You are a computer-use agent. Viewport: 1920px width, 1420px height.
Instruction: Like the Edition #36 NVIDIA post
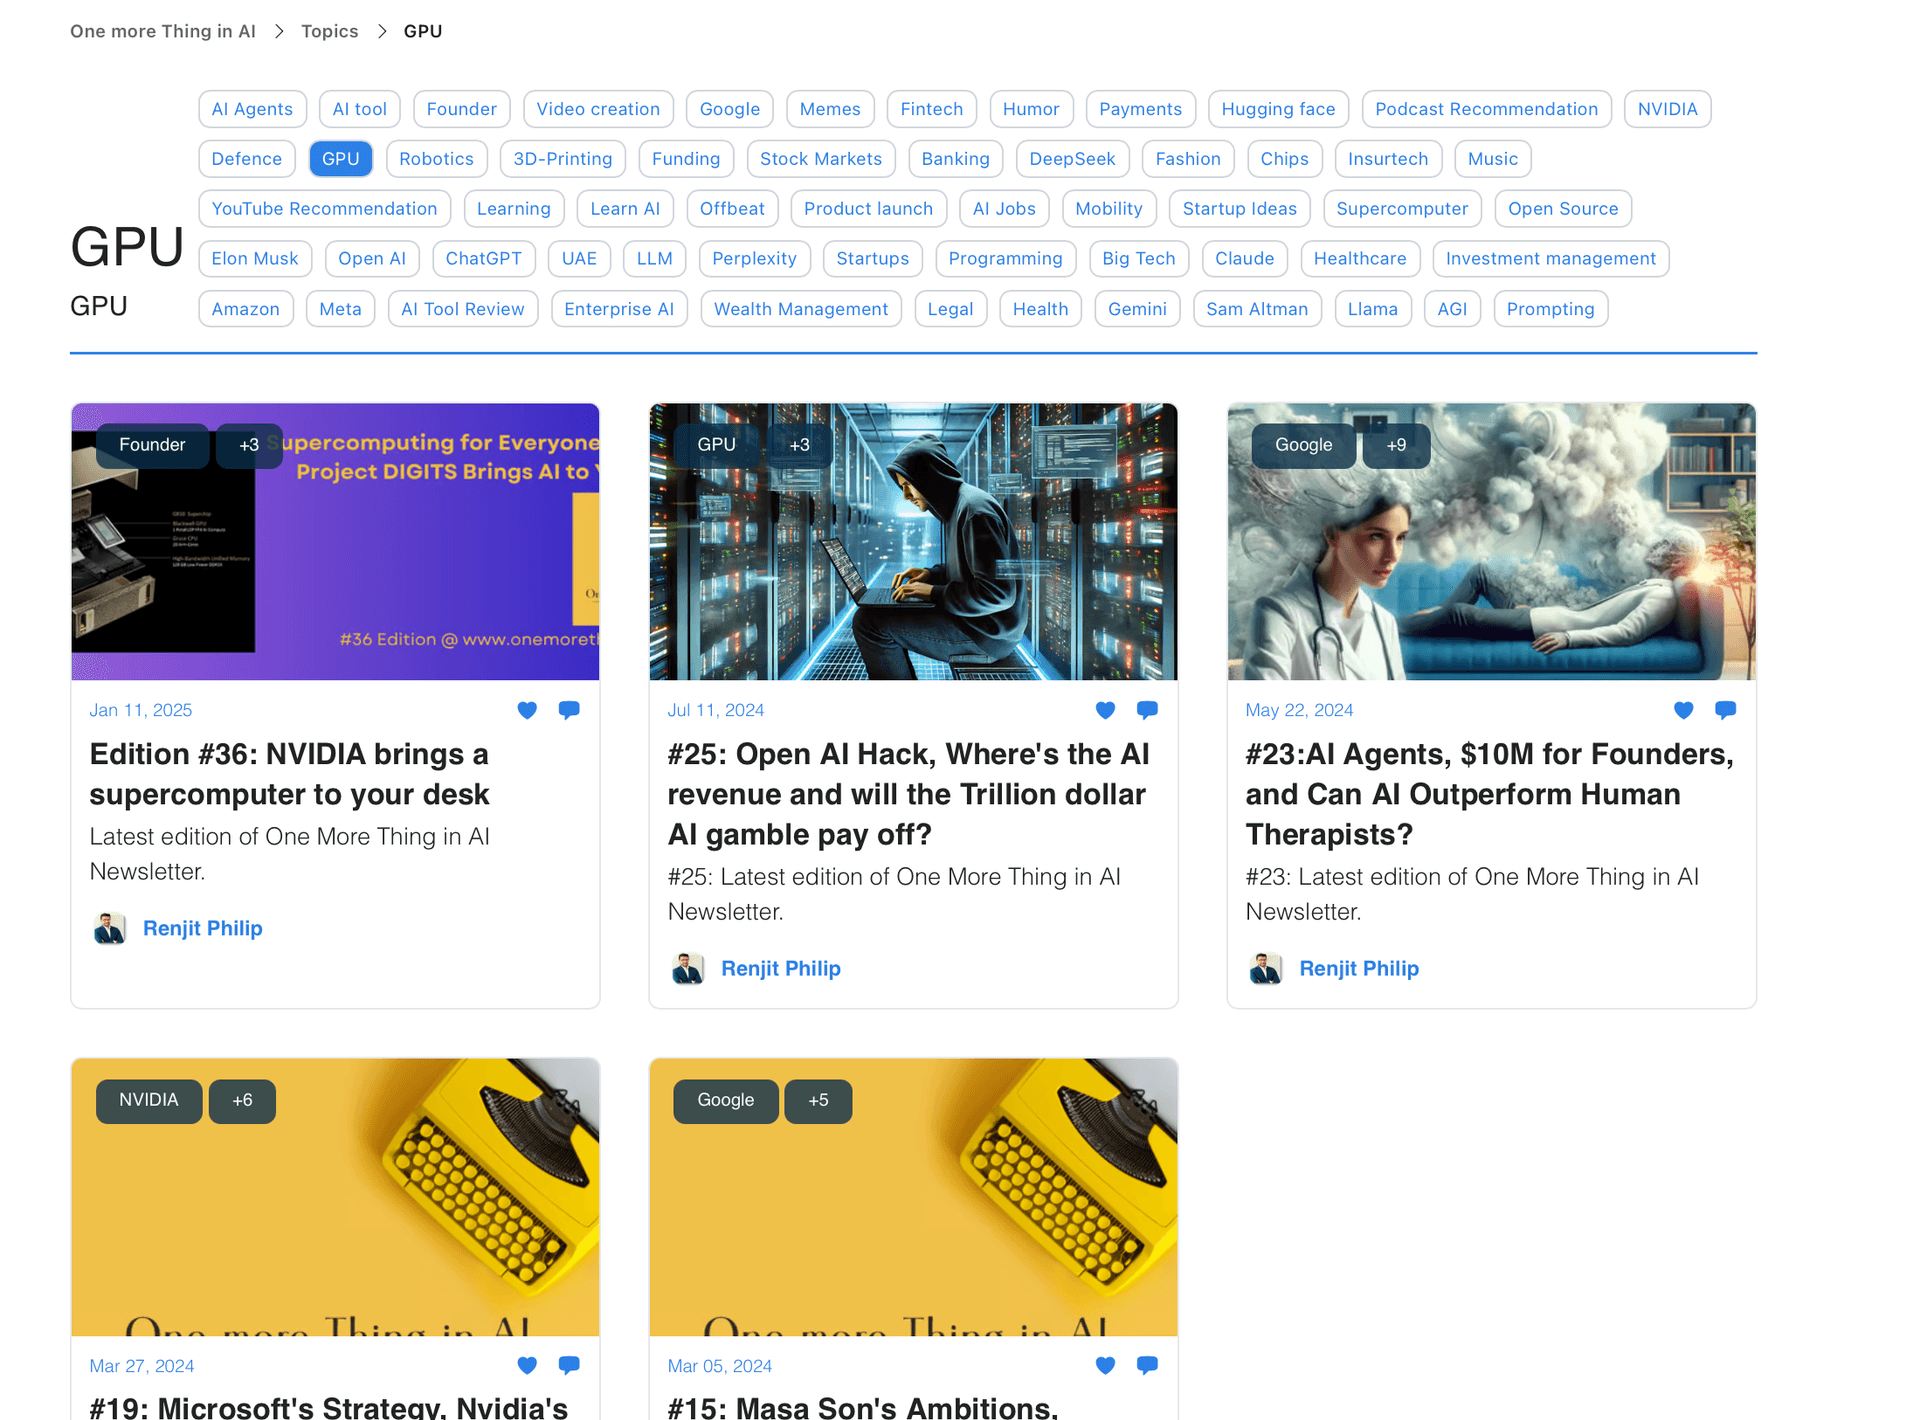(x=527, y=710)
